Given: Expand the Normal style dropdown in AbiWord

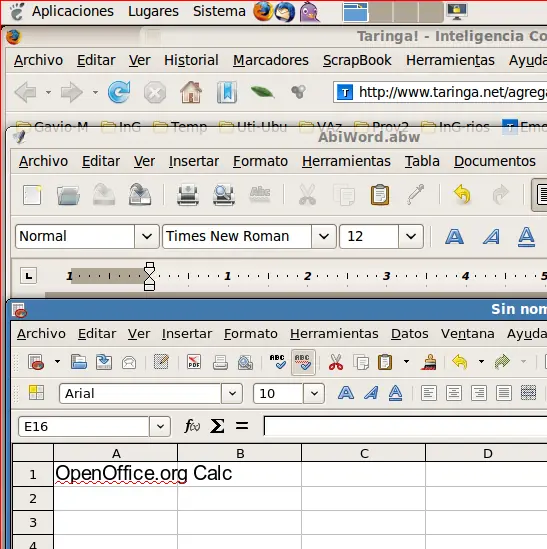Looking at the screenshot, I should point(147,236).
